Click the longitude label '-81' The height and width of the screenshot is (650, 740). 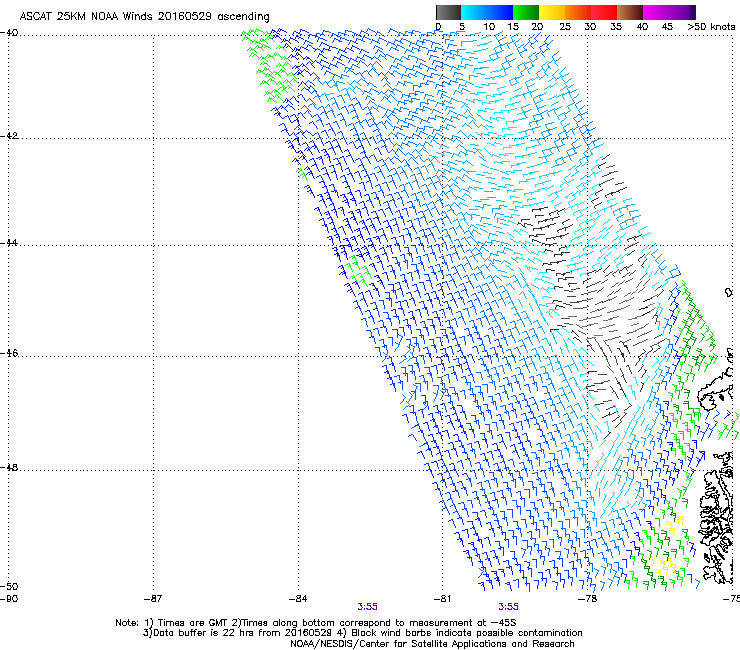click(x=442, y=599)
